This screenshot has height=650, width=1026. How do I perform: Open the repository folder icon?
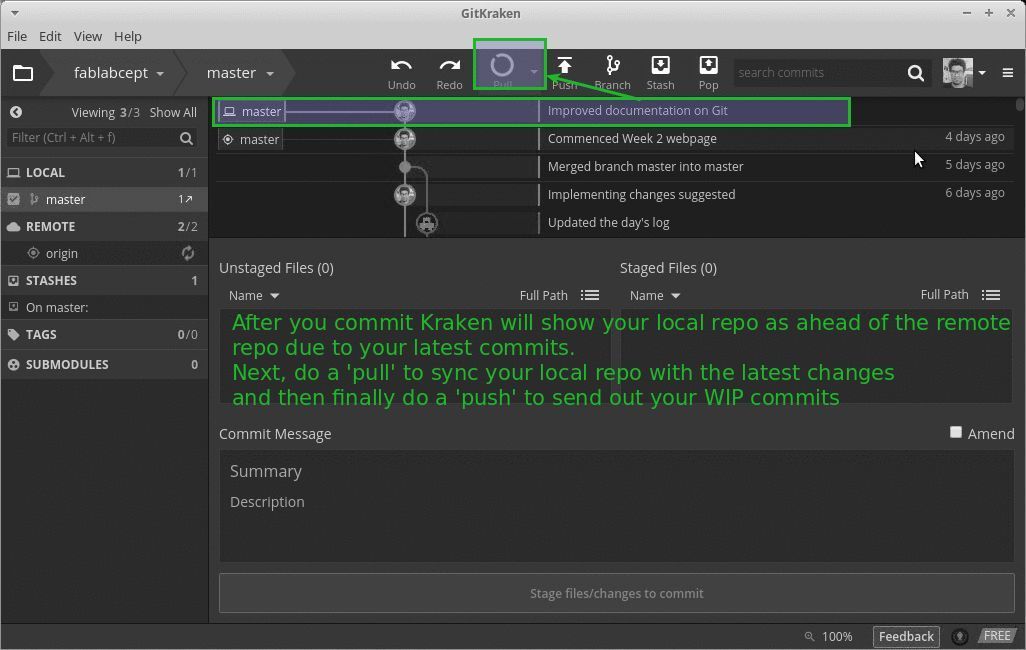click(x=23, y=73)
